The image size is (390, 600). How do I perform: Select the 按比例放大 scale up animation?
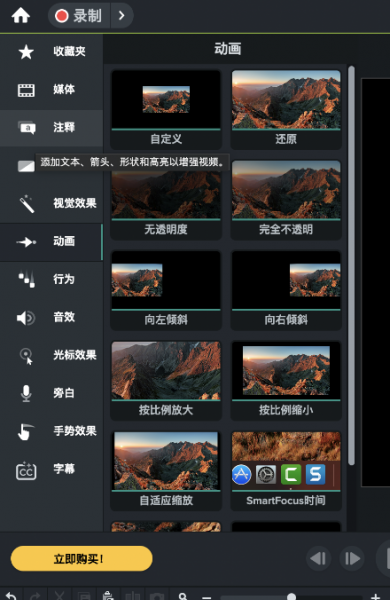166,380
